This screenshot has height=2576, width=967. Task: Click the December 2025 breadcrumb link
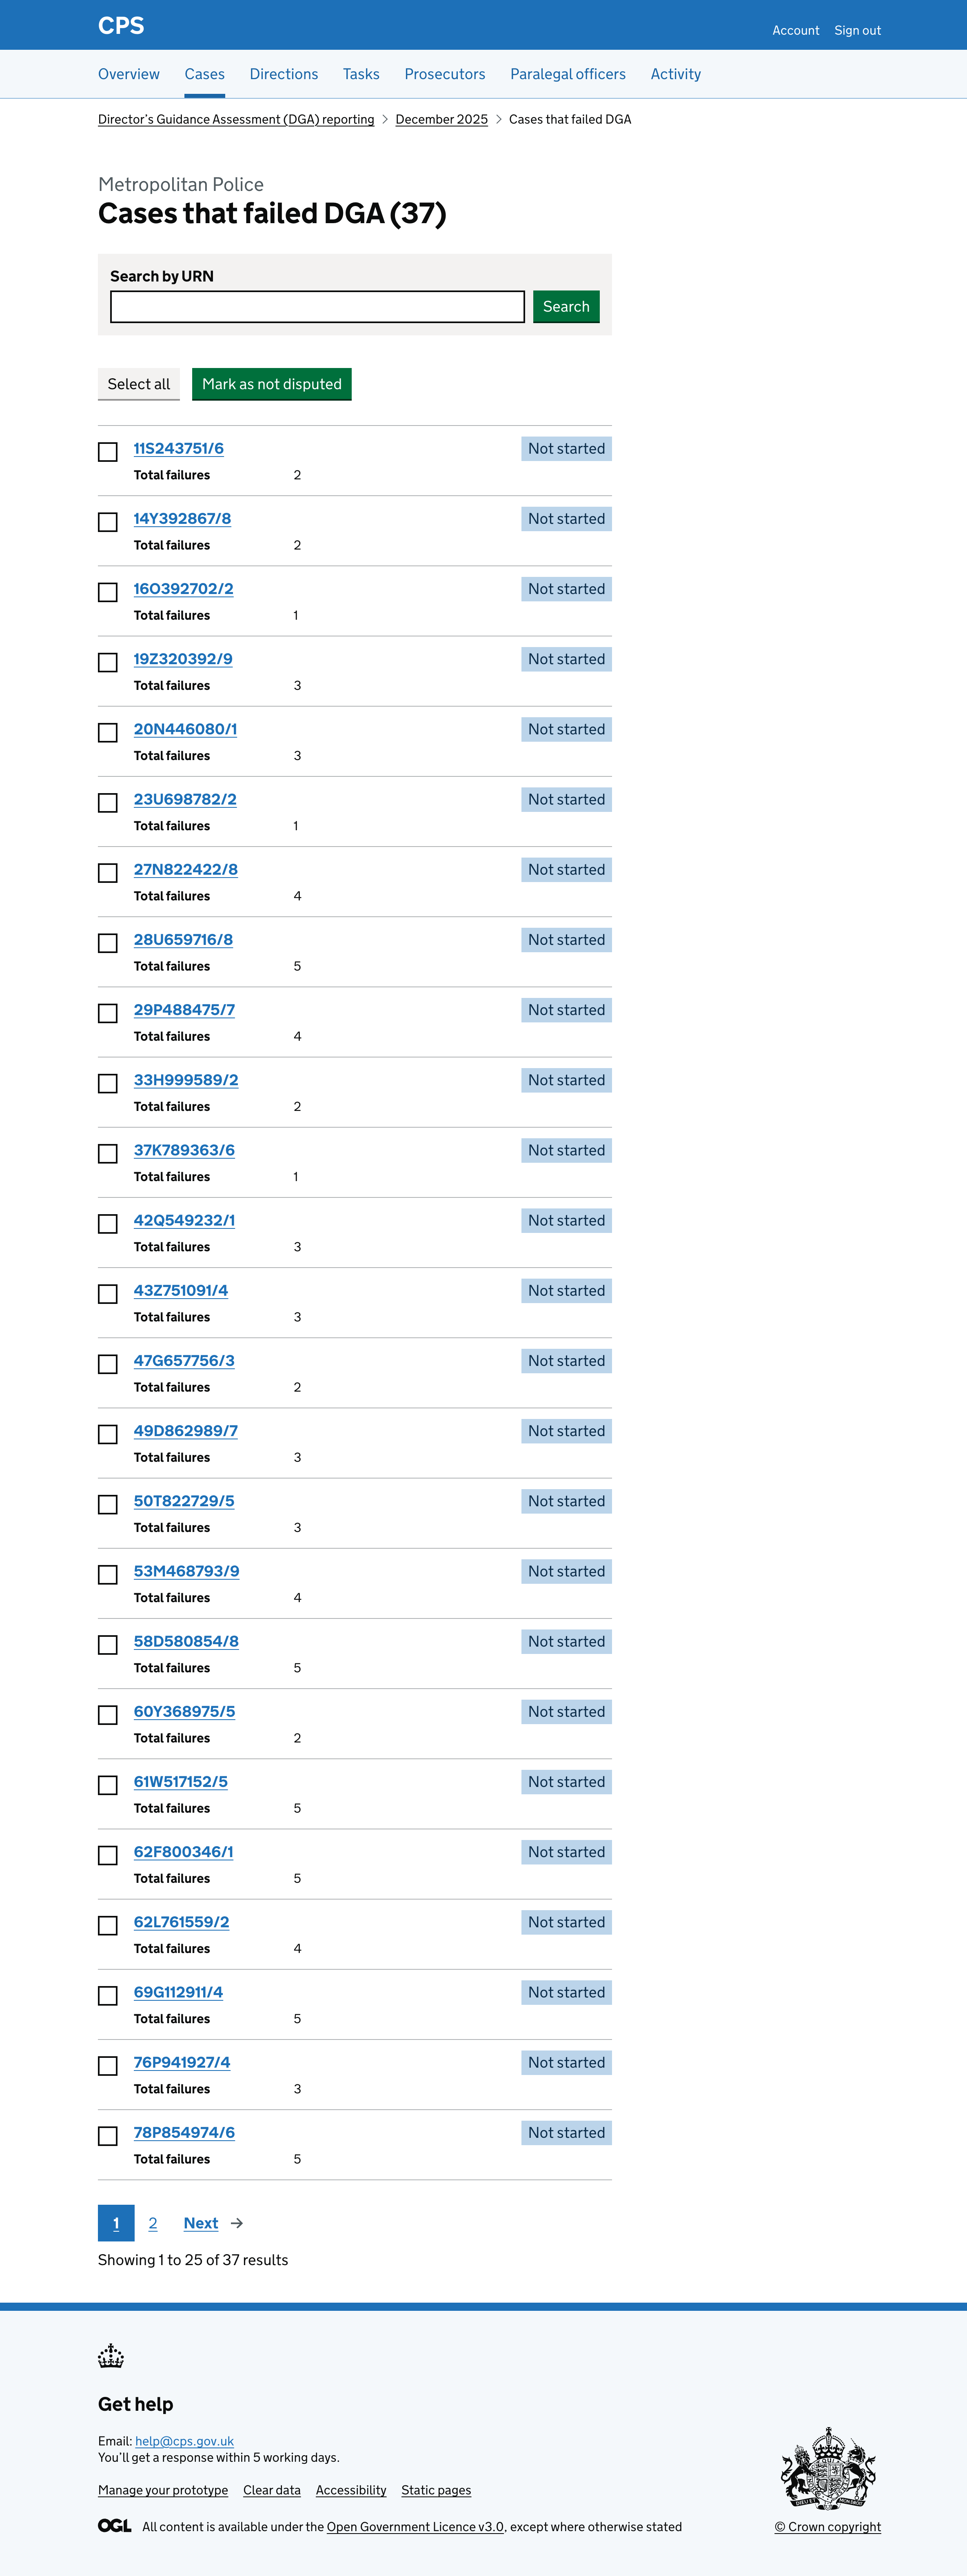441,119
